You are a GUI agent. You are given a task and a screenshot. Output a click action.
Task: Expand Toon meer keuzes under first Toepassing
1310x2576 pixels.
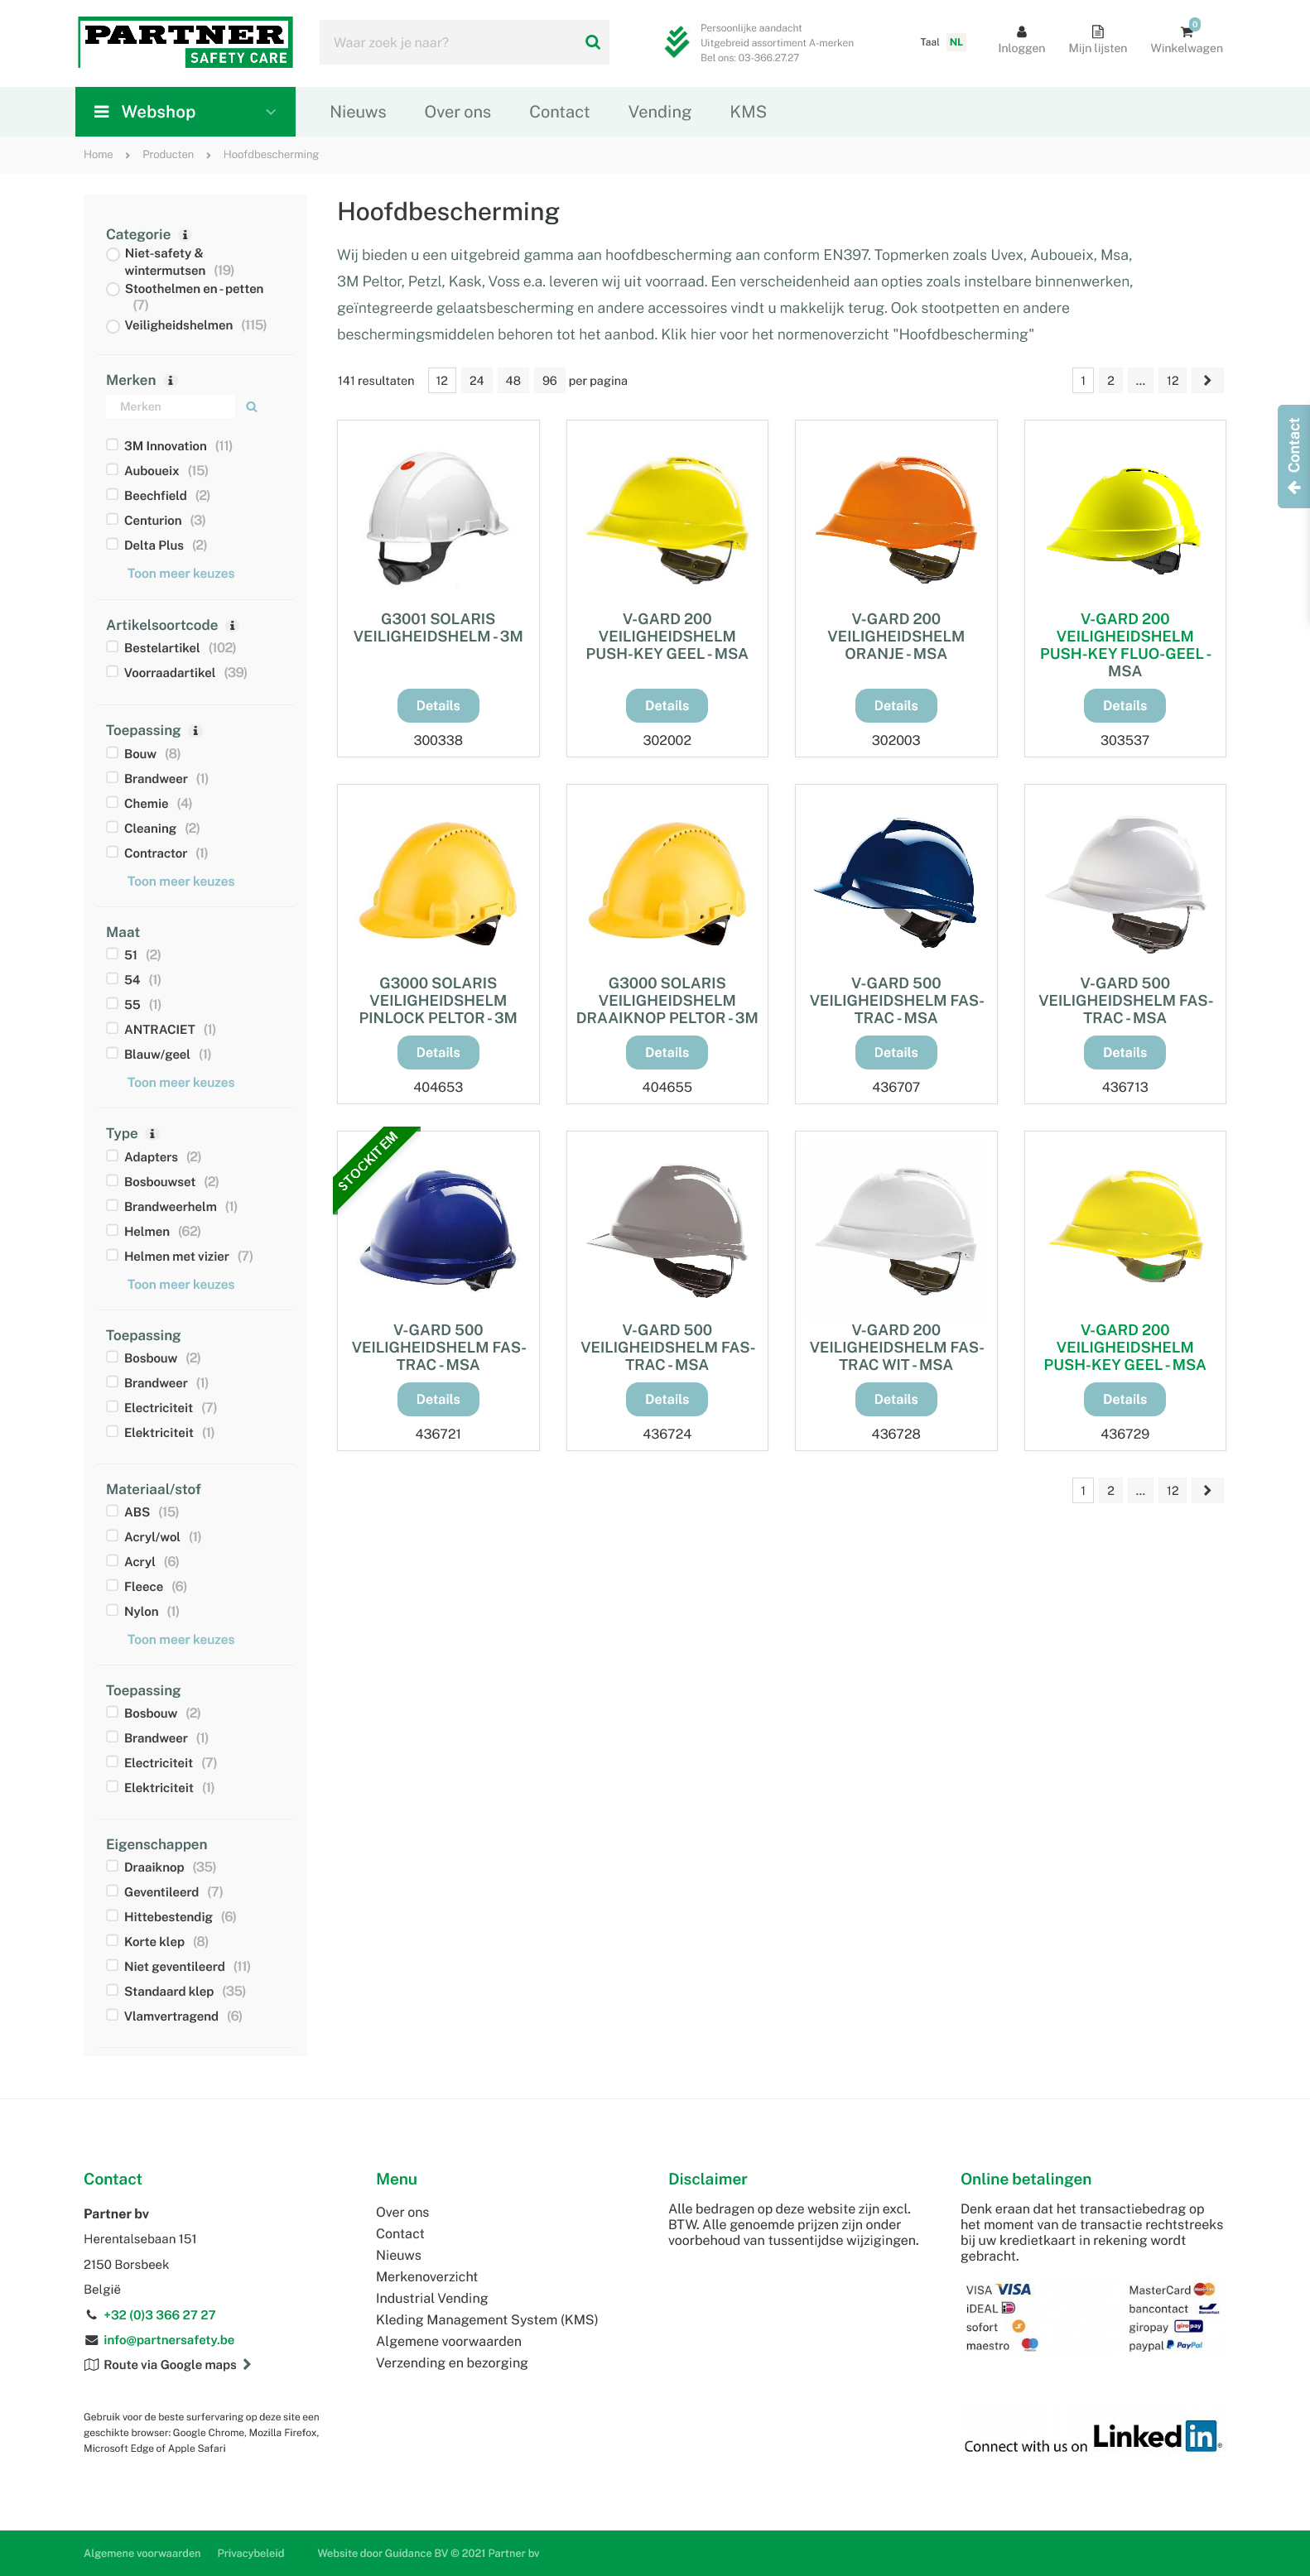pos(181,882)
